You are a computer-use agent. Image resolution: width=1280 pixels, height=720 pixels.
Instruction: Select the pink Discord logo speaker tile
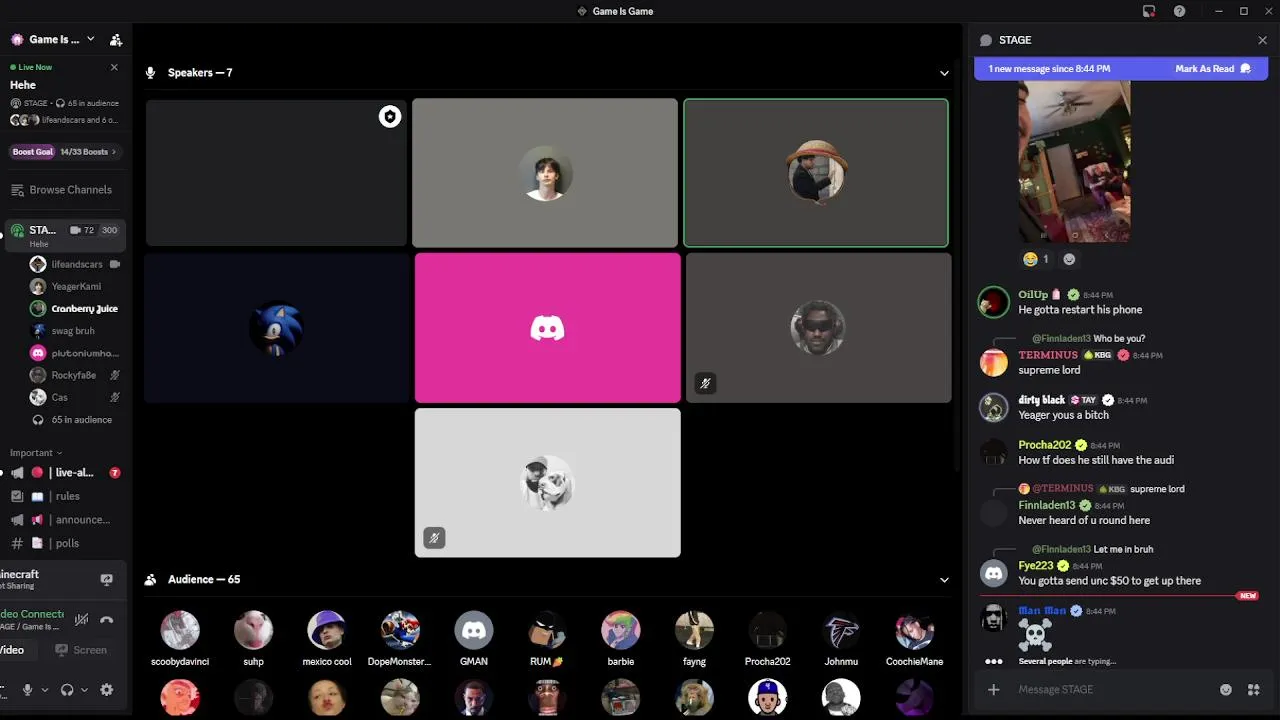click(x=548, y=328)
